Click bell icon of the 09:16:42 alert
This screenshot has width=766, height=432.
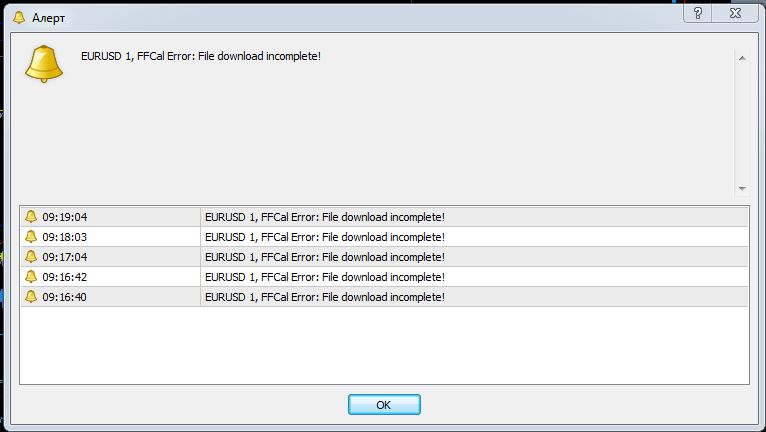pos(31,277)
